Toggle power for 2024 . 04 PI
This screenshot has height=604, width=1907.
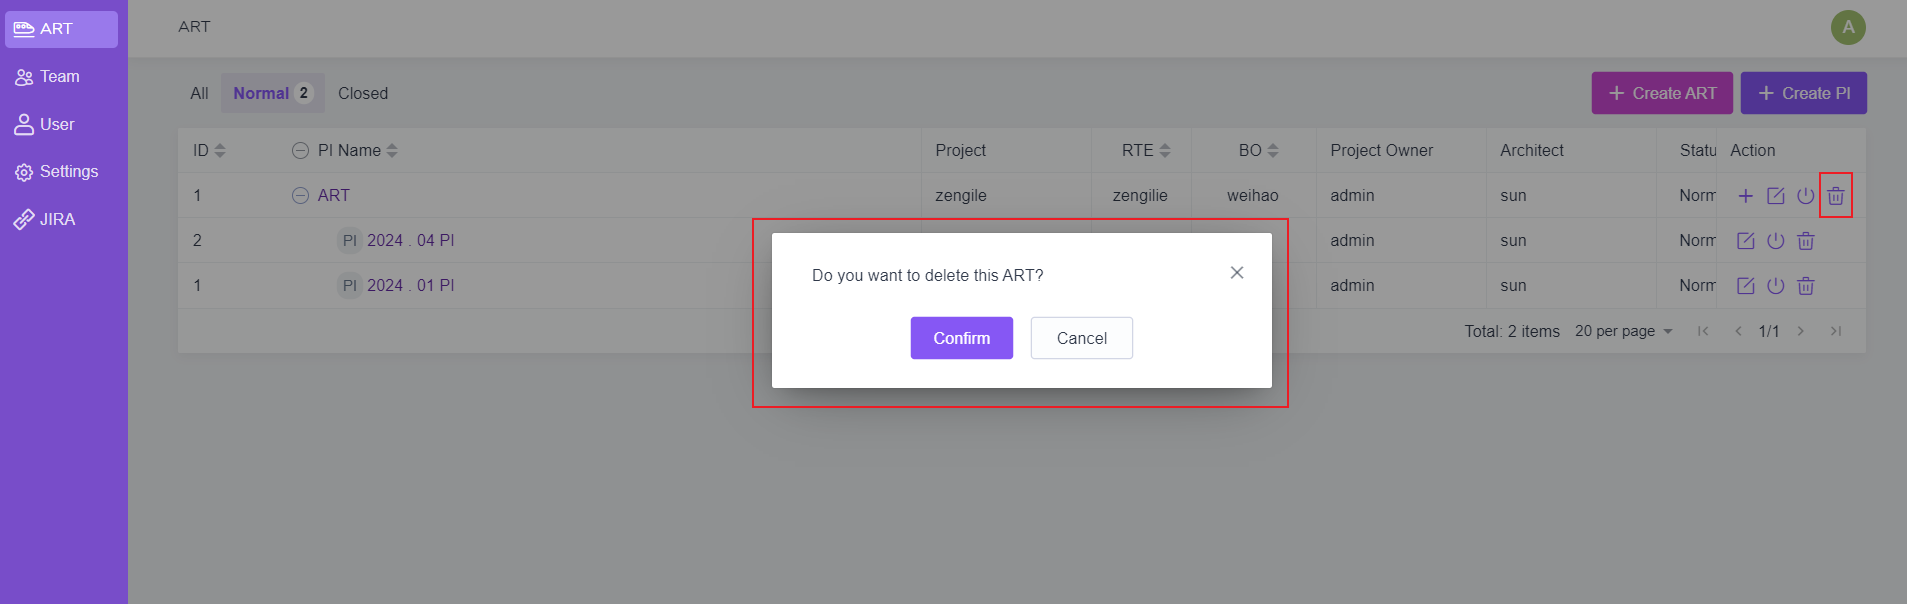1775,241
